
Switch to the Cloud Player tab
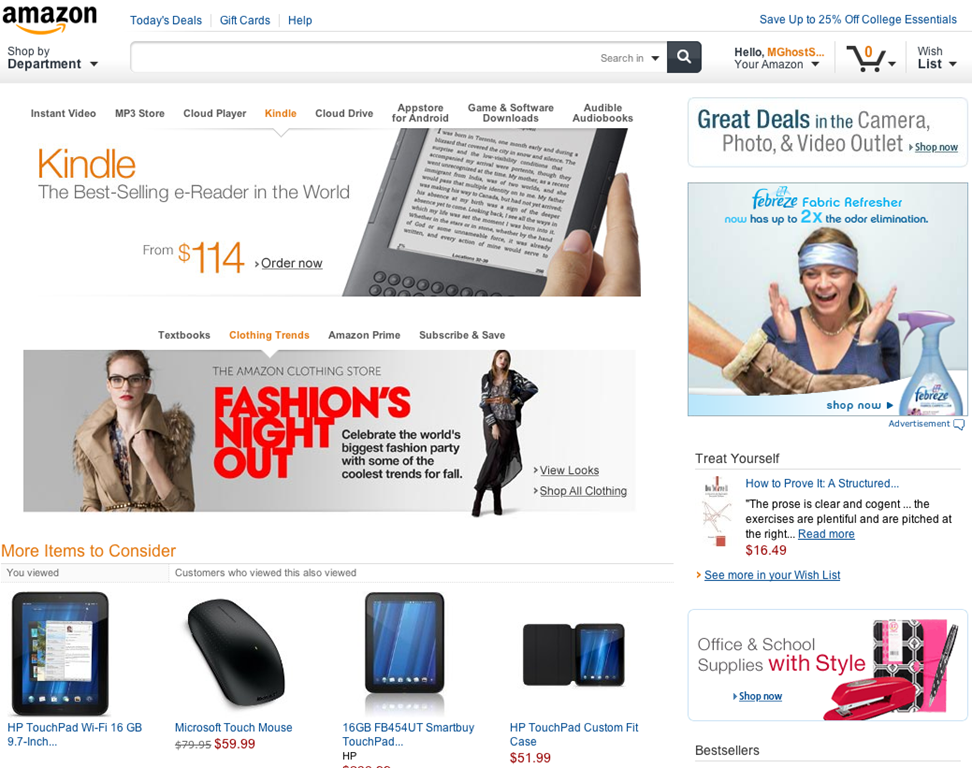pyautogui.click(x=214, y=113)
